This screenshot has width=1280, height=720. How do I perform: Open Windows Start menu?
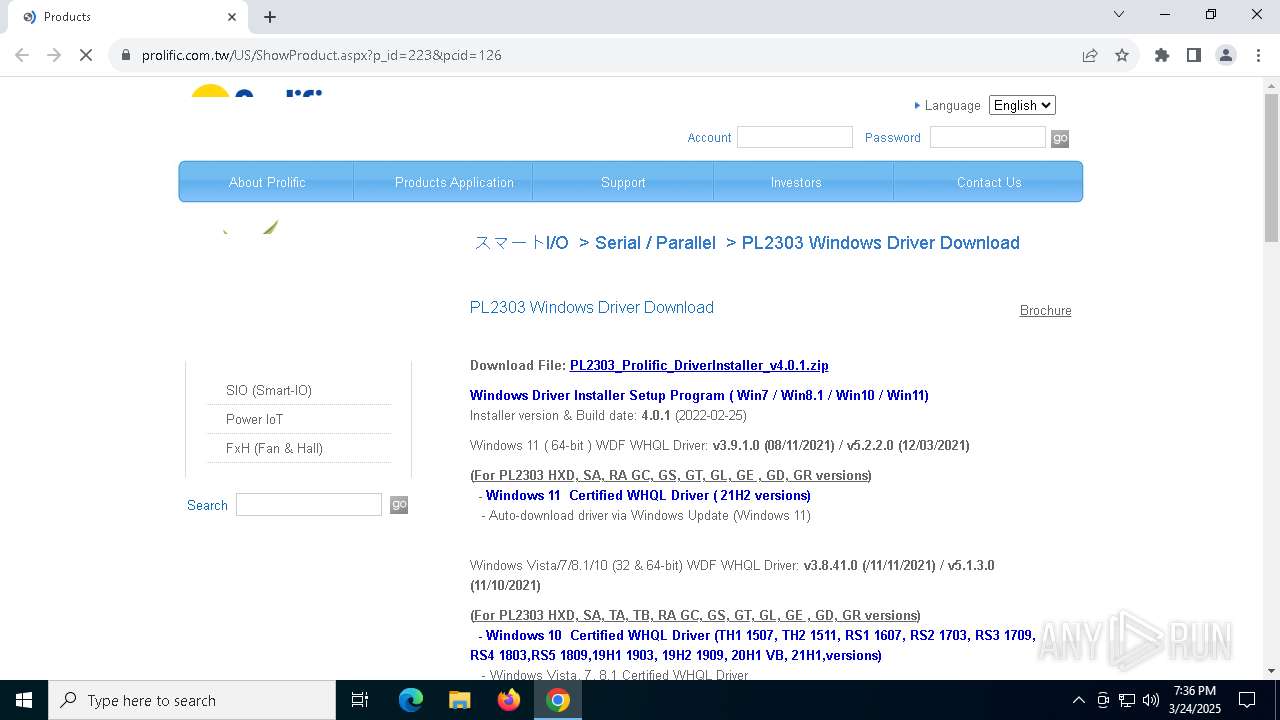(x=24, y=700)
